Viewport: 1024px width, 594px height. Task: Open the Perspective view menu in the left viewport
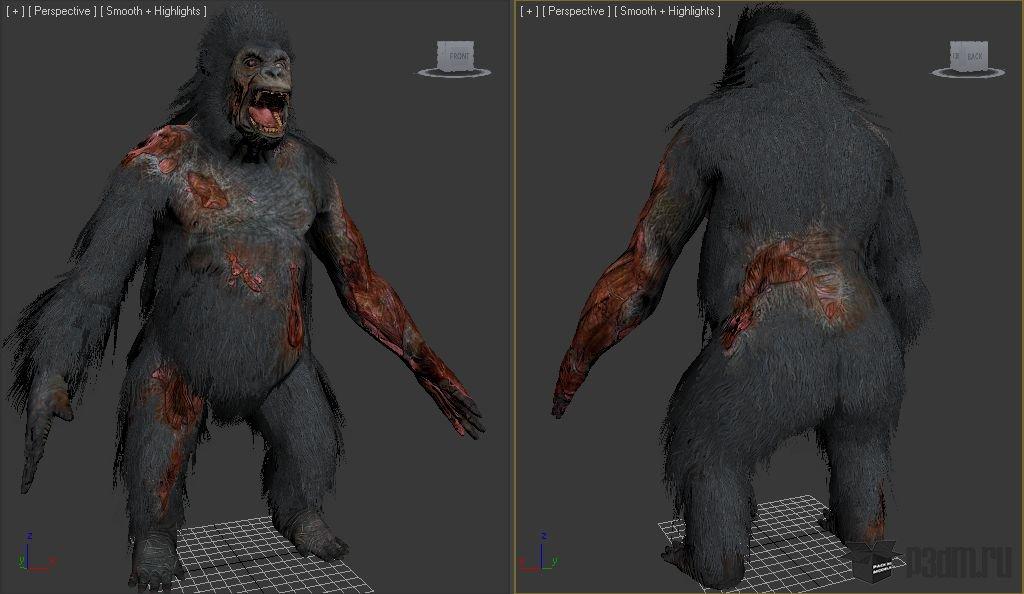tap(62, 11)
